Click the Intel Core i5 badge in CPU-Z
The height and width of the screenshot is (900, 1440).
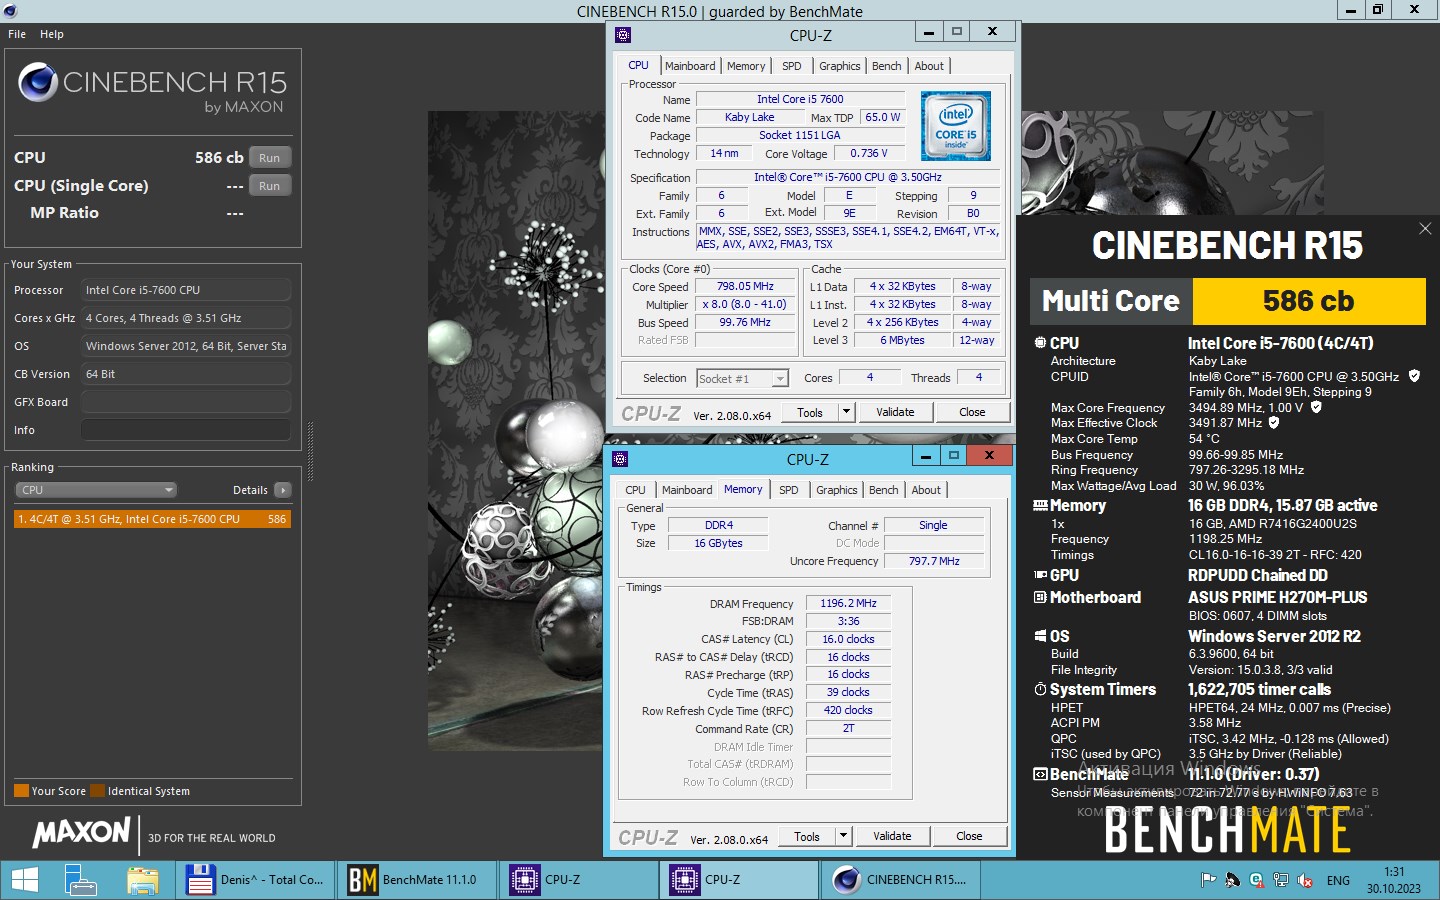coord(955,126)
